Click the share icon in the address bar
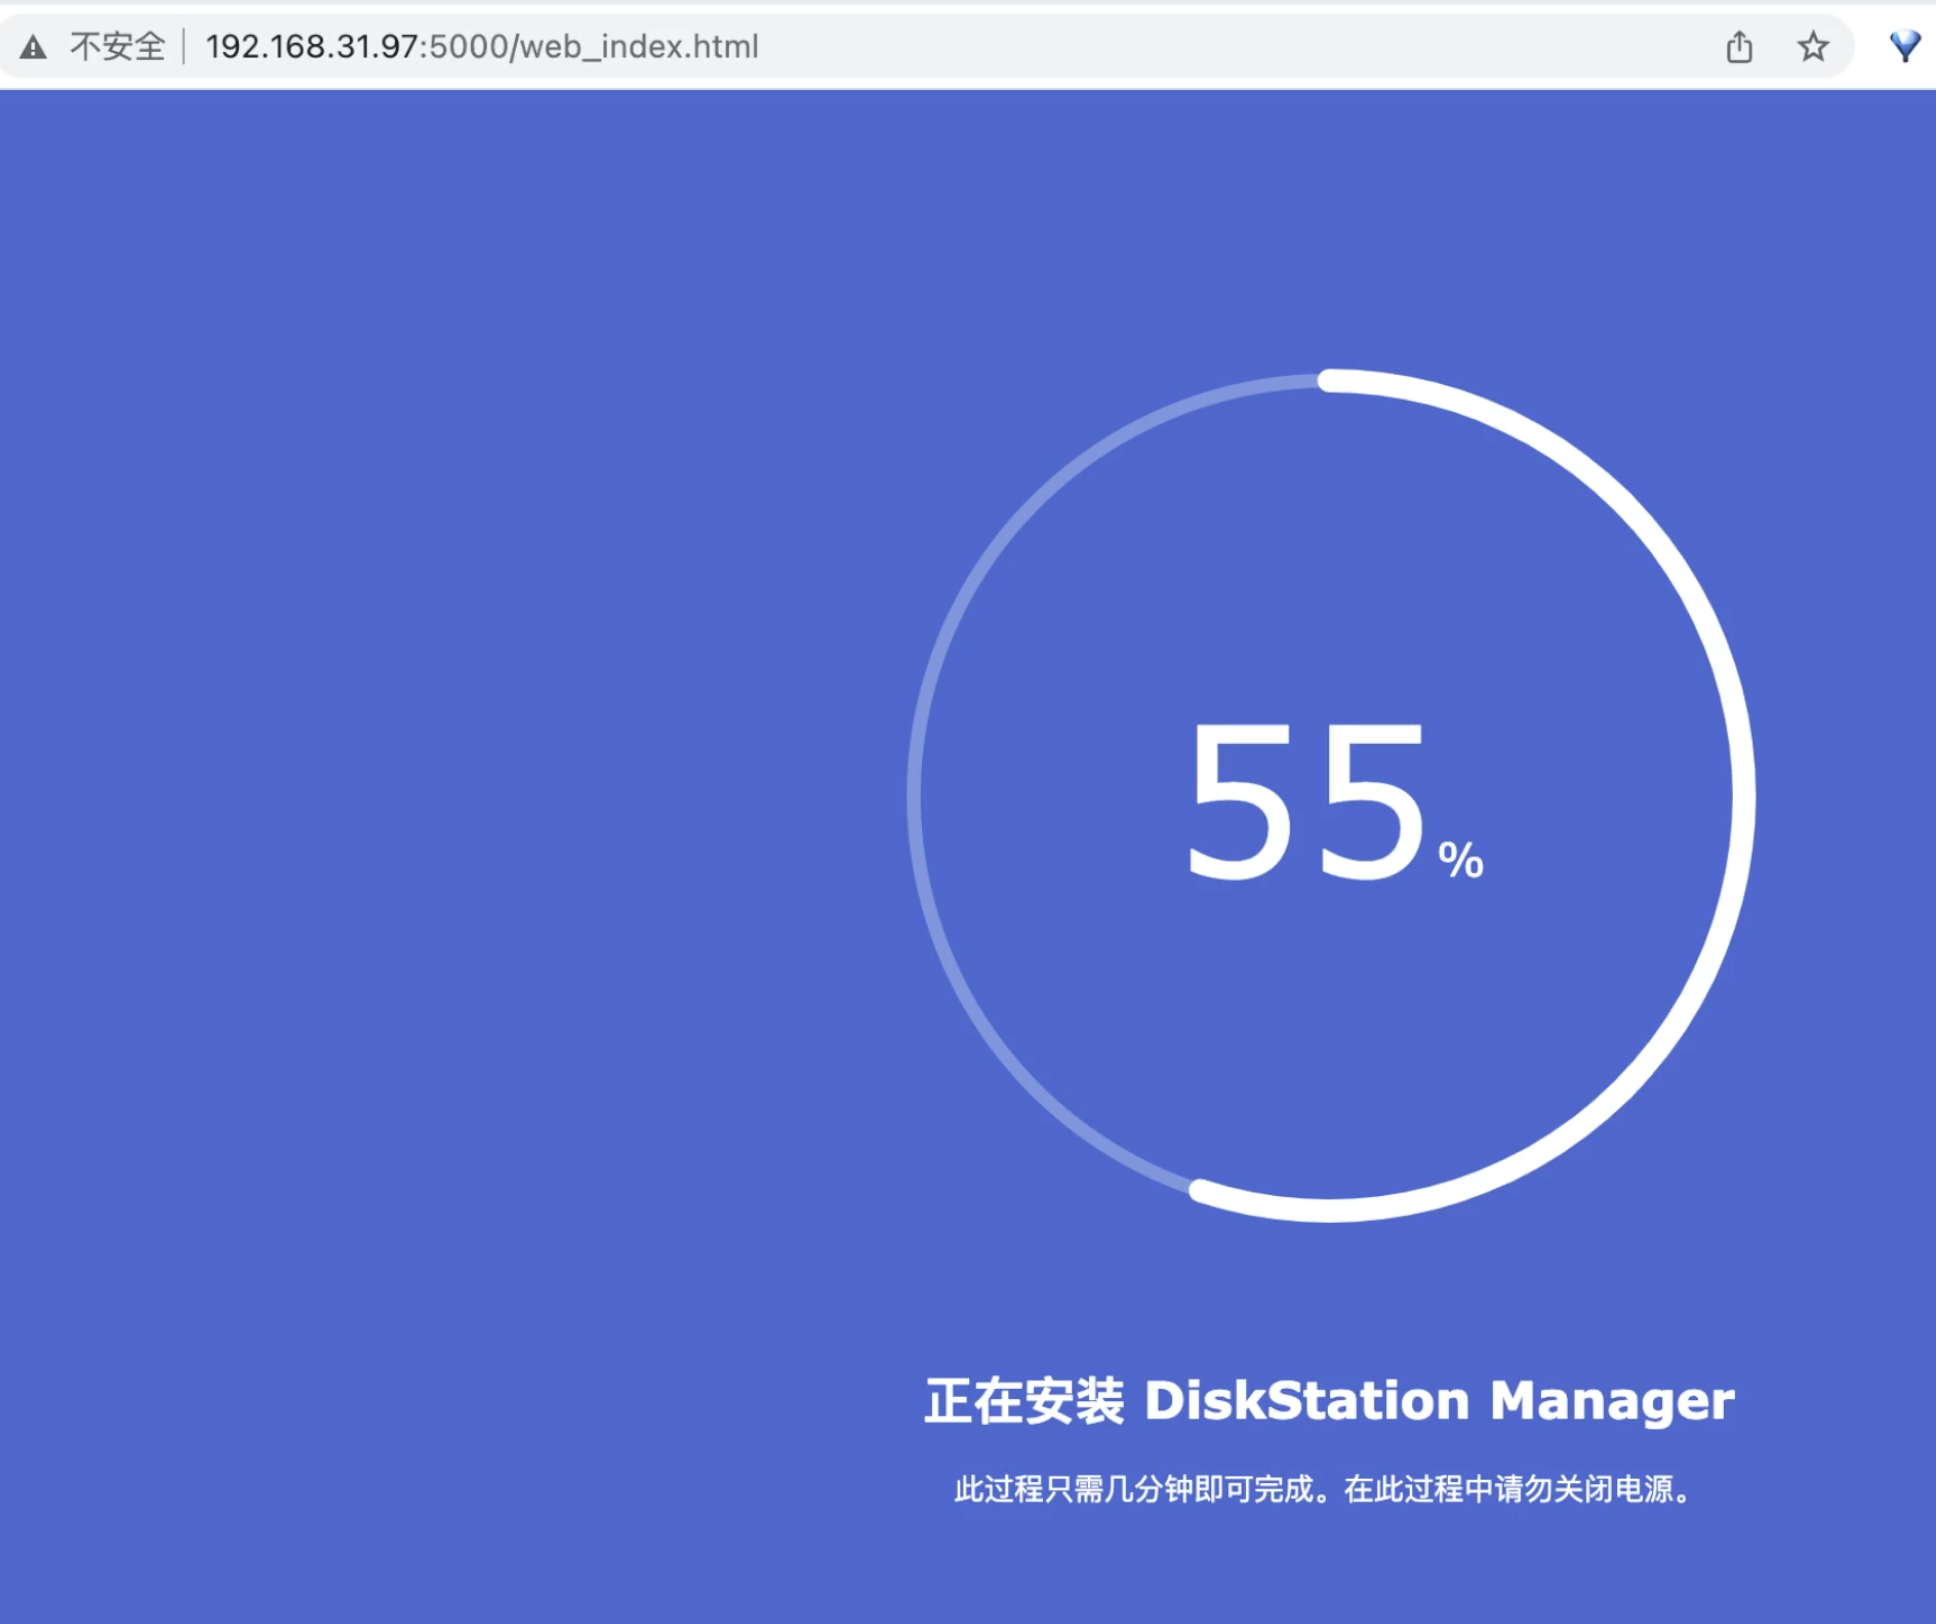The height and width of the screenshot is (1624, 1936). pyautogui.click(x=1740, y=46)
